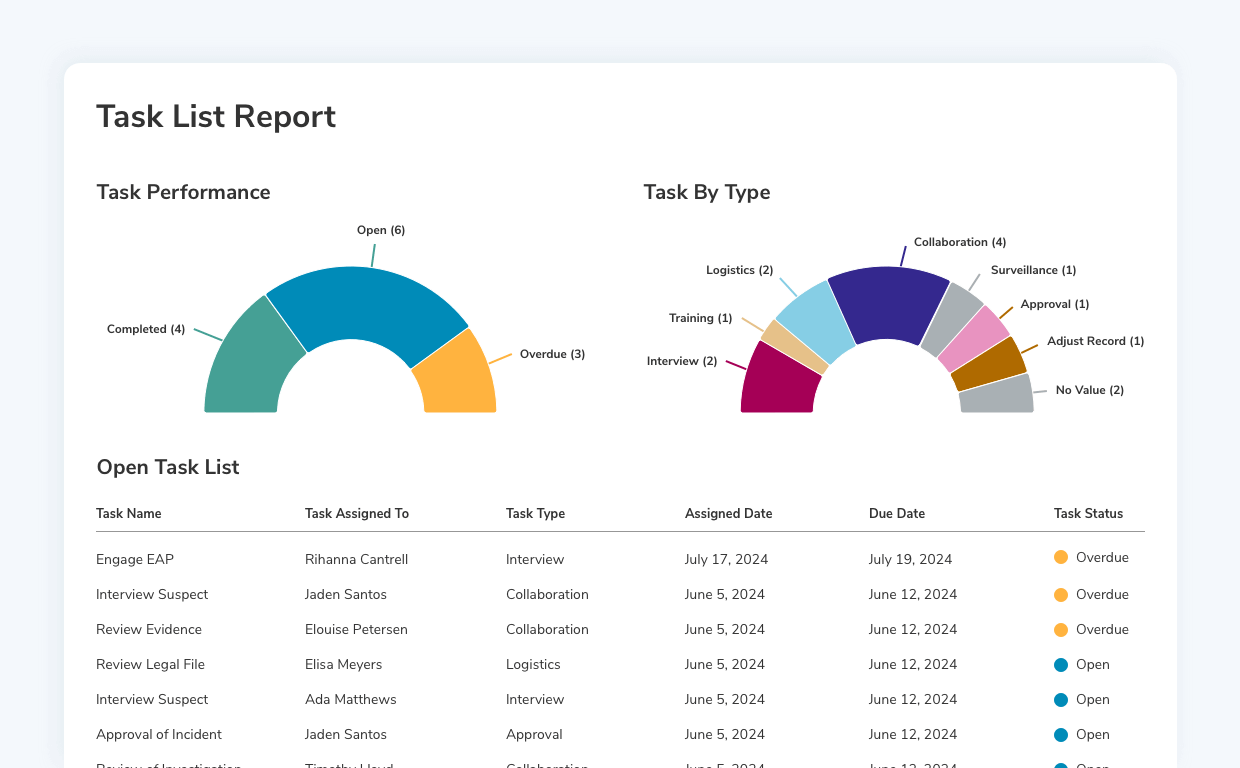
Task: Click the Collaboration slice in Task By Type chart
Action: 890,290
